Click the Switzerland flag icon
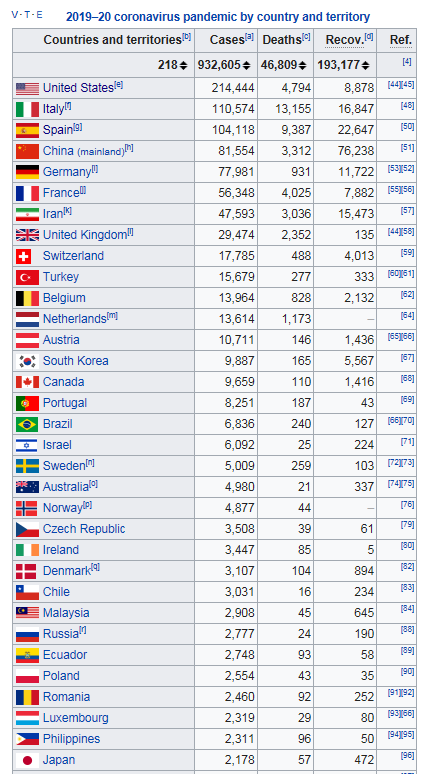The width and height of the screenshot is (429, 774). click(23, 256)
